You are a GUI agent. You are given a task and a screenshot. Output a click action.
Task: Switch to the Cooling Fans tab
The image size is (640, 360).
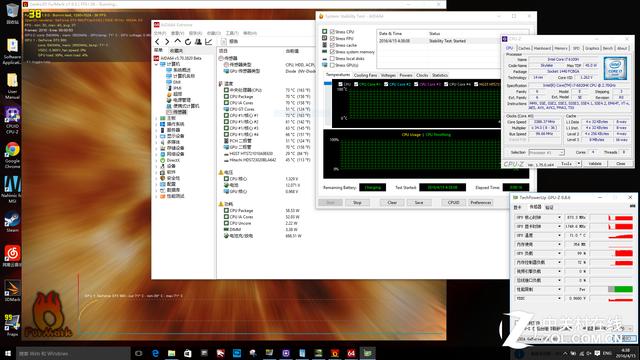pyautogui.click(x=365, y=75)
